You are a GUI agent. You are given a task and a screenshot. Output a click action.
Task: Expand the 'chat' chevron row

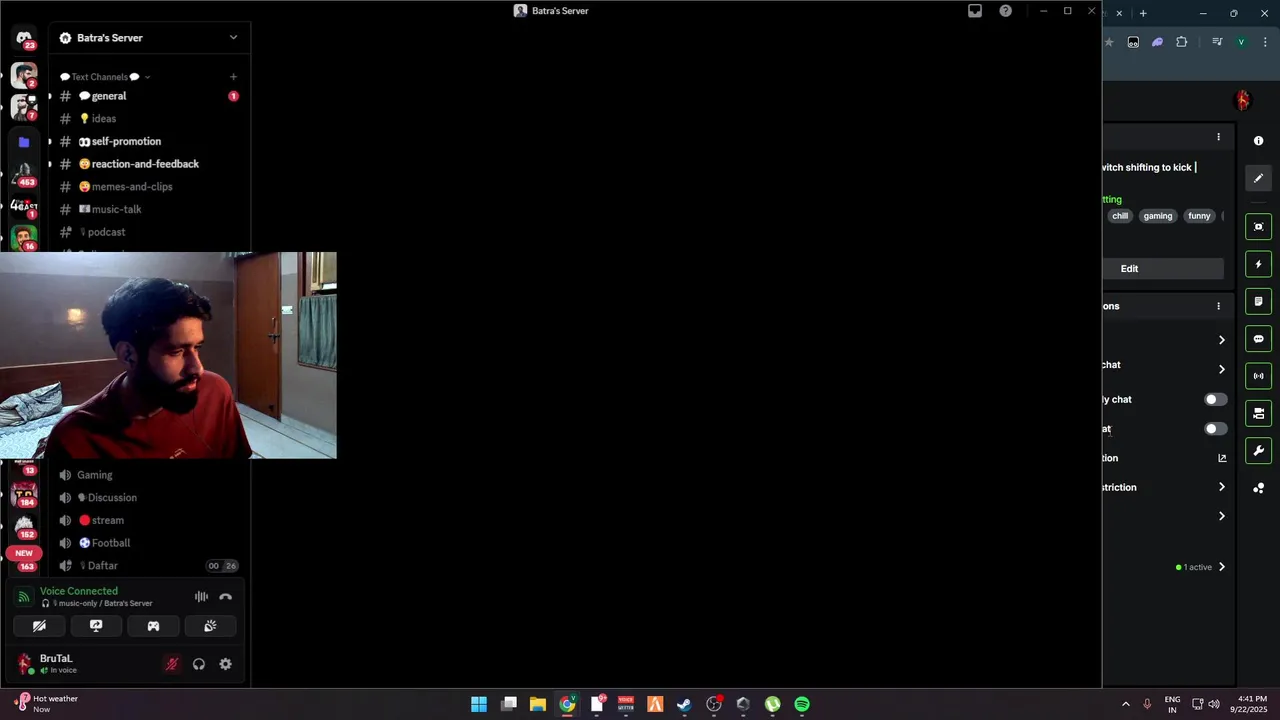pos(1221,369)
